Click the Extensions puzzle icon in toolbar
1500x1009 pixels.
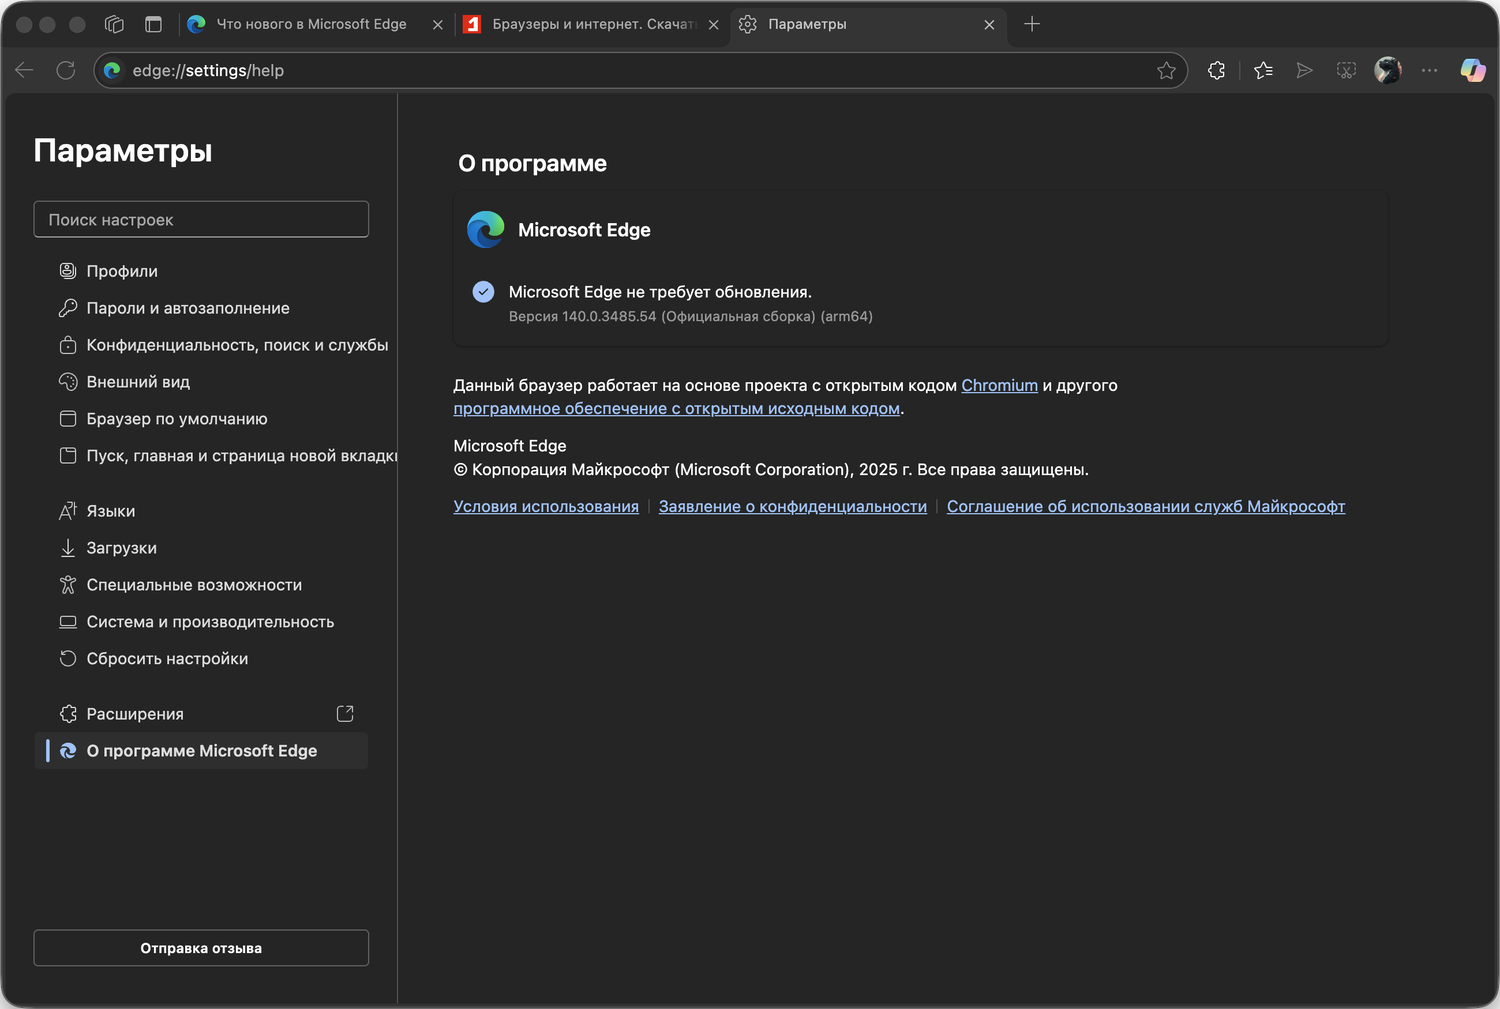click(x=1216, y=70)
